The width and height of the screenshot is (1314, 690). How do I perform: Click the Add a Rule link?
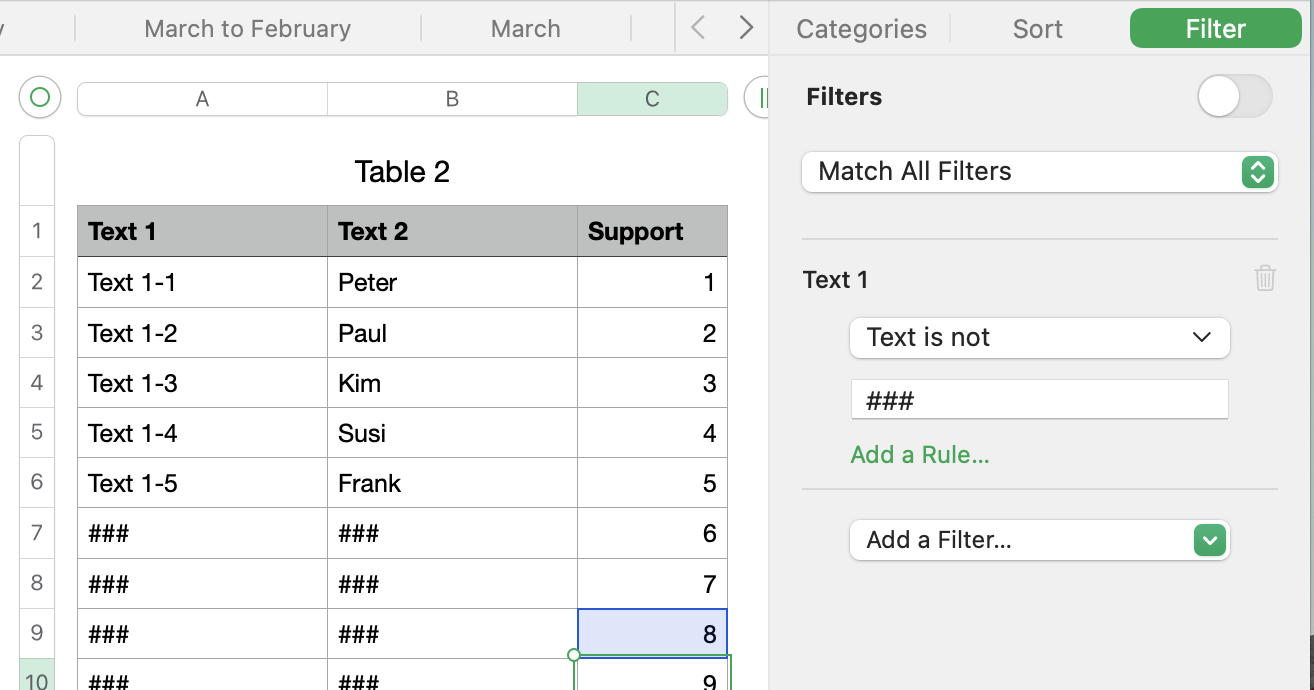tap(919, 455)
